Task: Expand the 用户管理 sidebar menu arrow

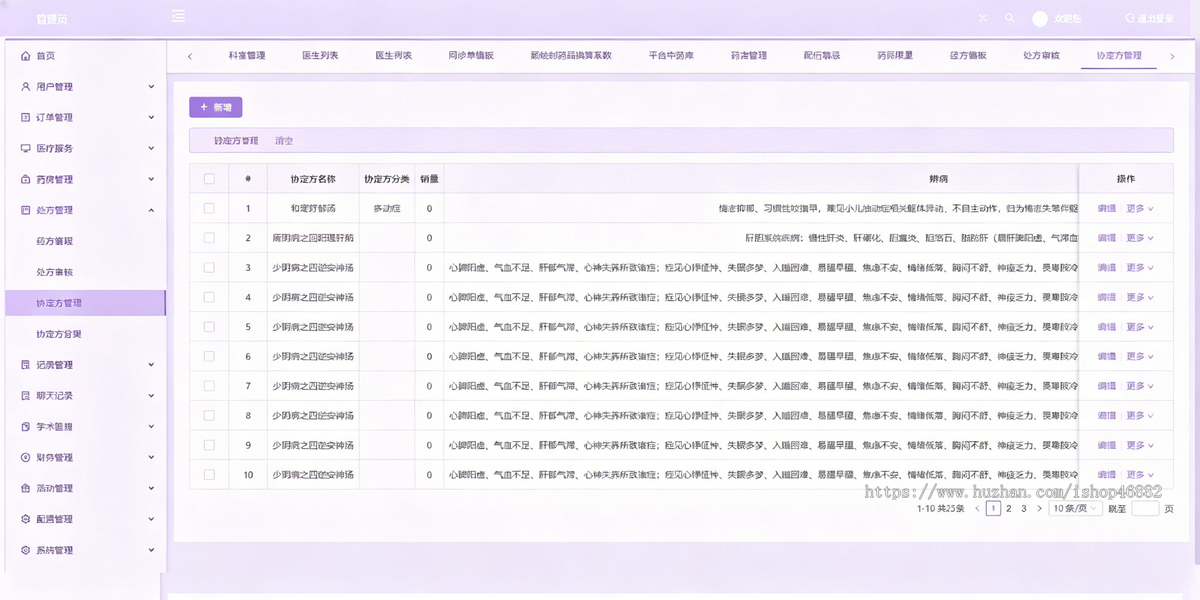Action: pyautogui.click(x=151, y=87)
